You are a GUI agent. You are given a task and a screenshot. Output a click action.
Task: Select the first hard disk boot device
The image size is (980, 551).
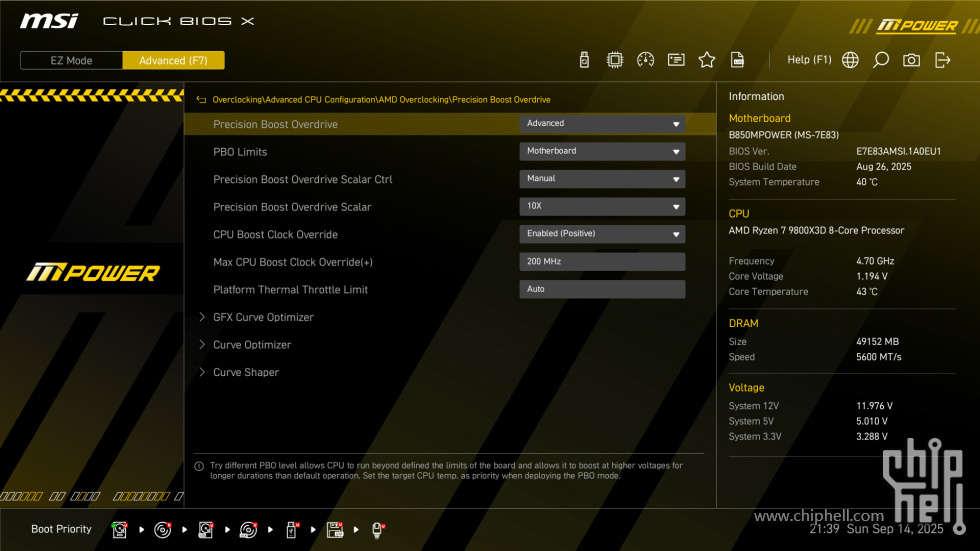[x=119, y=530]
